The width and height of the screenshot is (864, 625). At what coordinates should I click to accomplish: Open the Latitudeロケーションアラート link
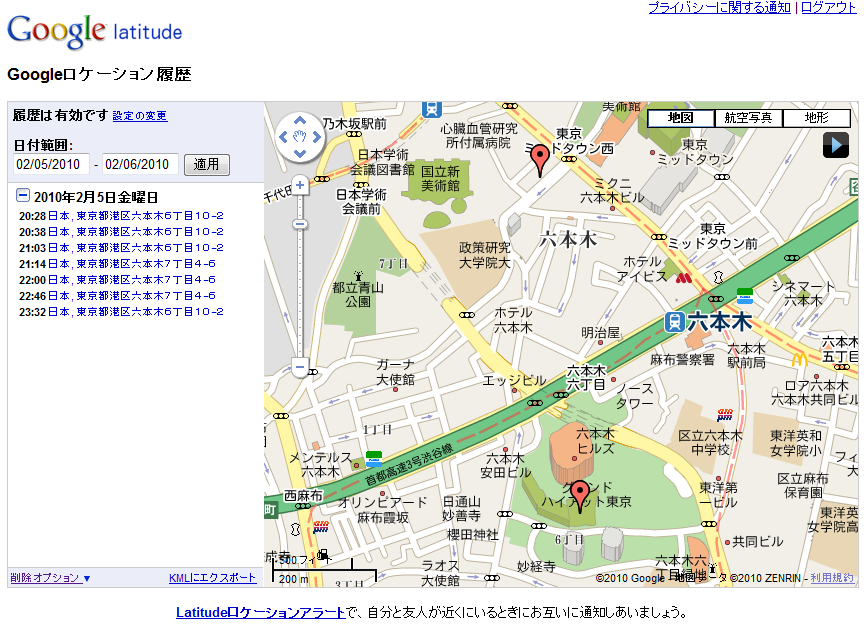click(261, 612)
